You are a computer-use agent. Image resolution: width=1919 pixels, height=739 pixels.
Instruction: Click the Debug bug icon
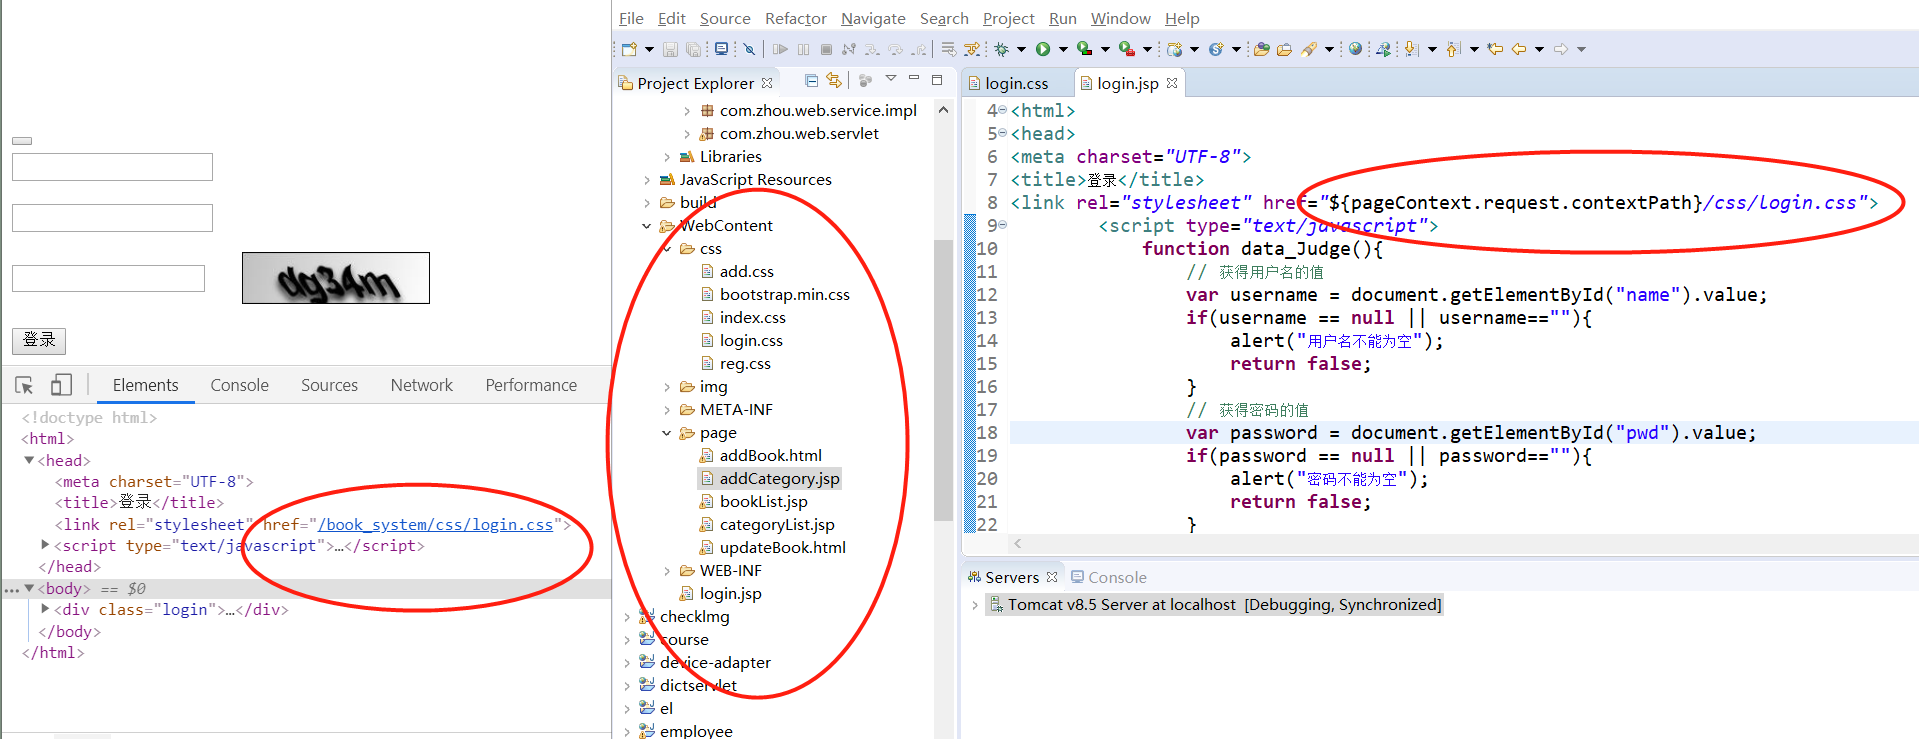1001,49
